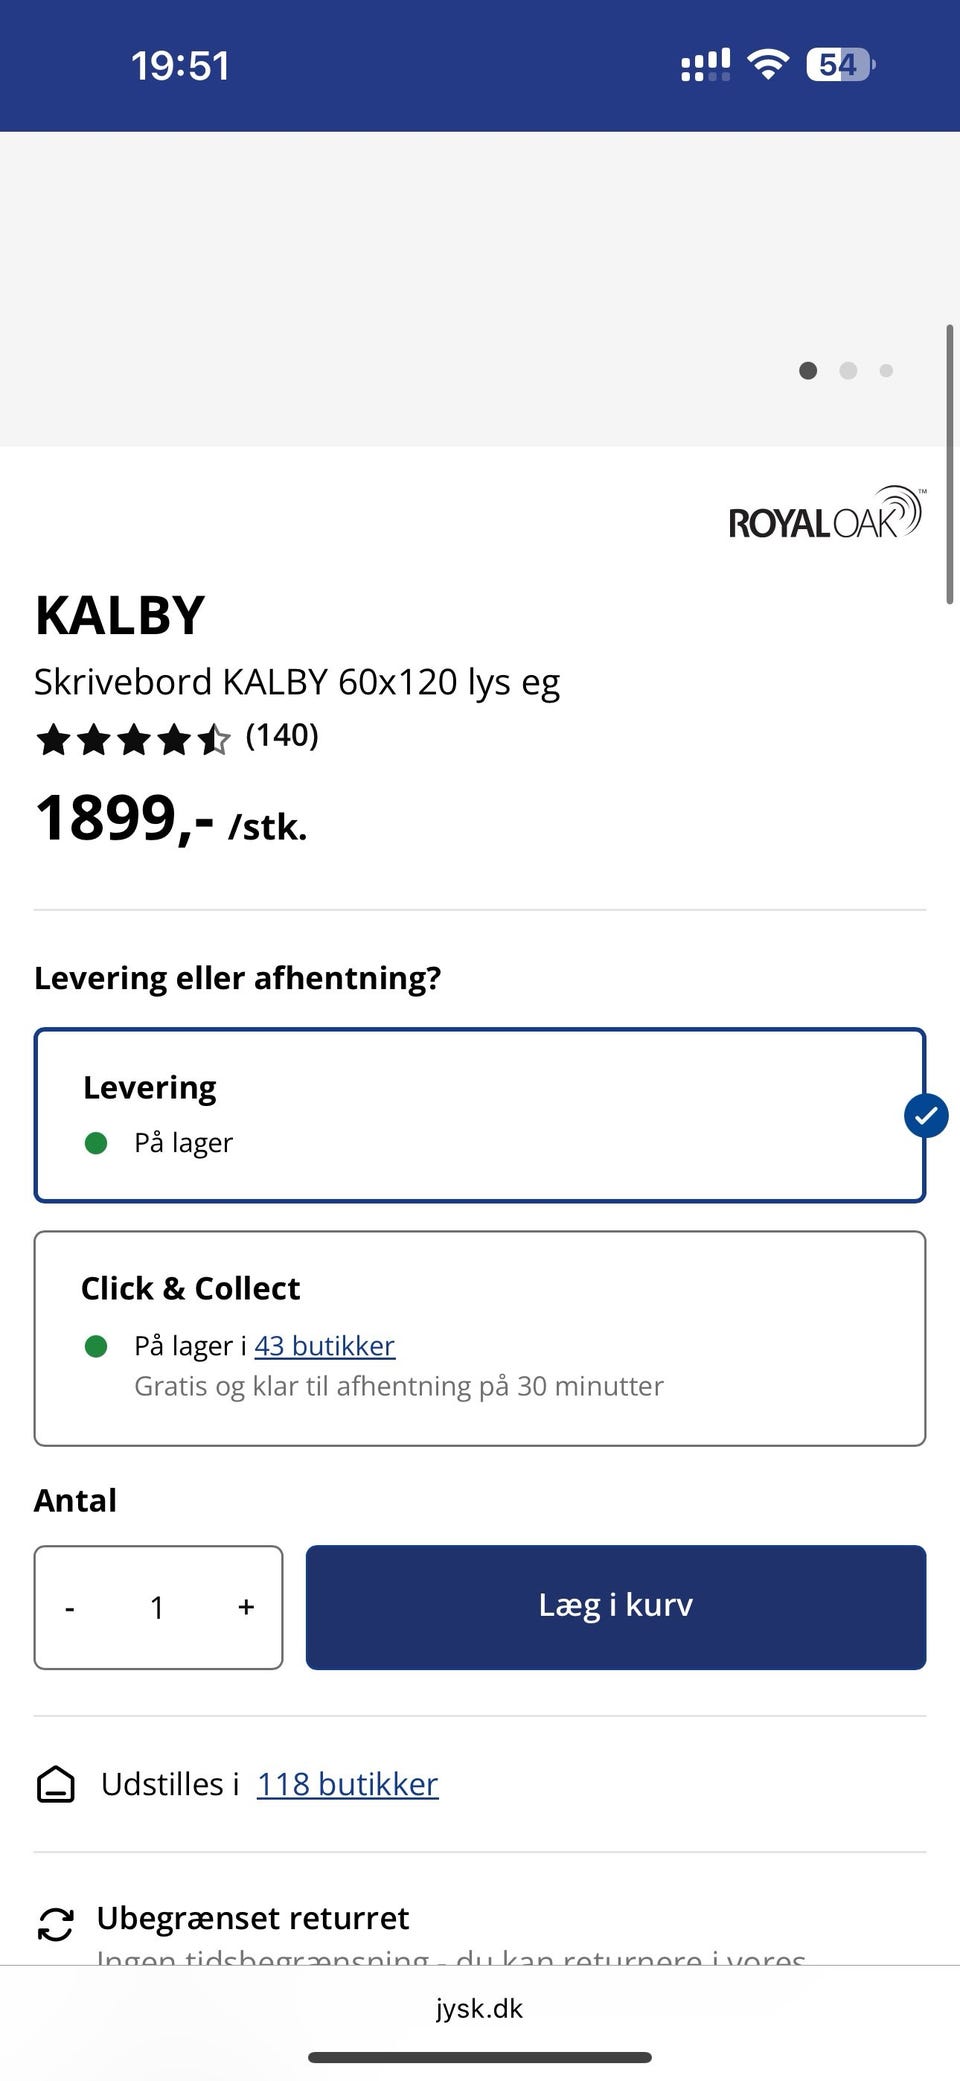
Task: Jump to the second image carousel dot
Action: 848,371
